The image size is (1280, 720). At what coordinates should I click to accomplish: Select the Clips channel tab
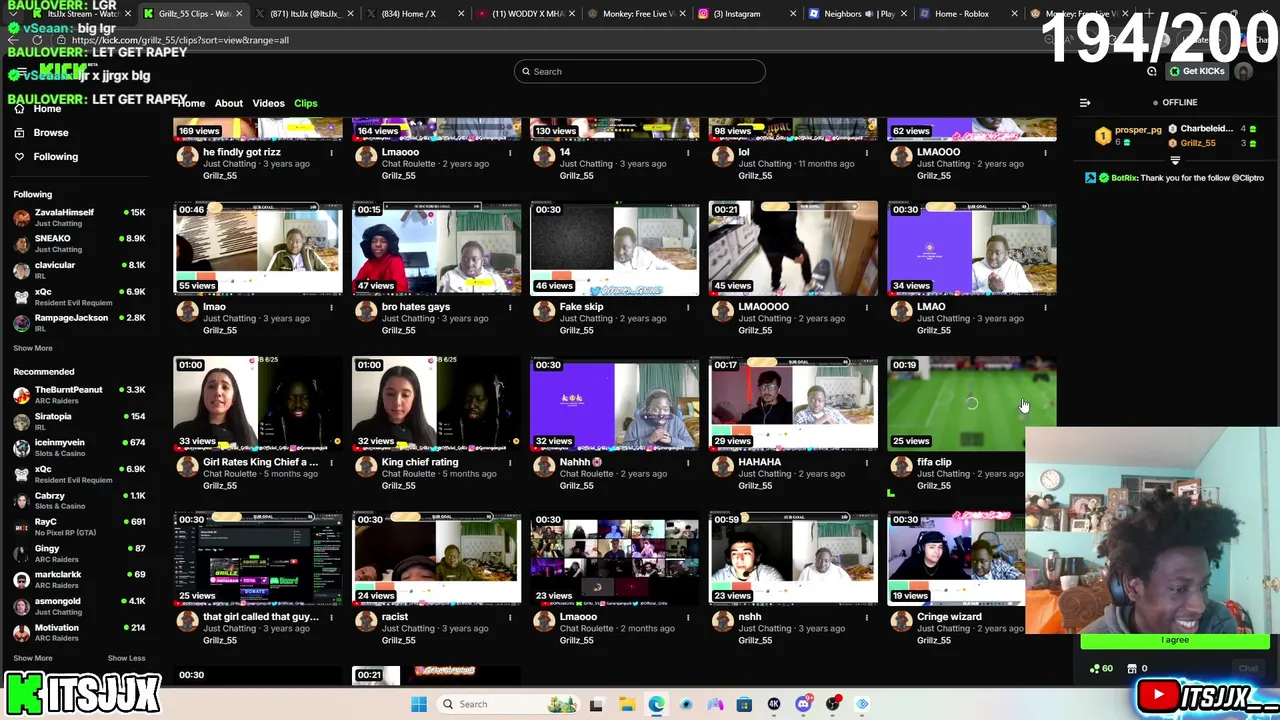click(x=305, y=103)
